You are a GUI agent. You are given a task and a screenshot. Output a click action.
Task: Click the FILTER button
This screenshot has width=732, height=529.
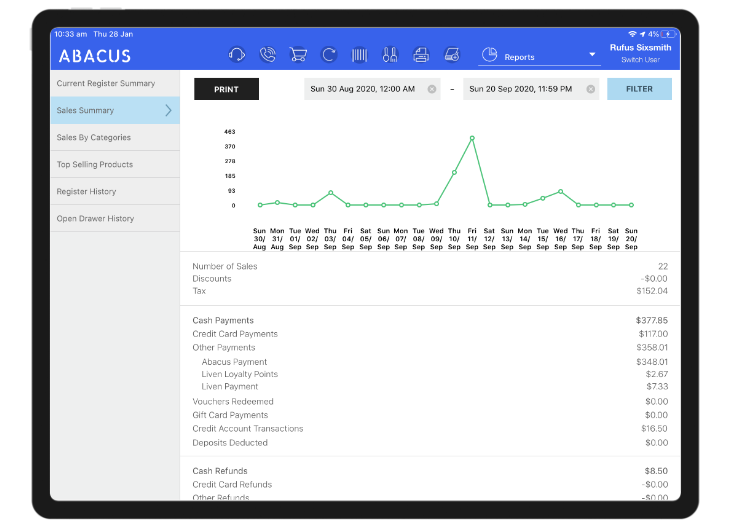click(x=639, y=89)
